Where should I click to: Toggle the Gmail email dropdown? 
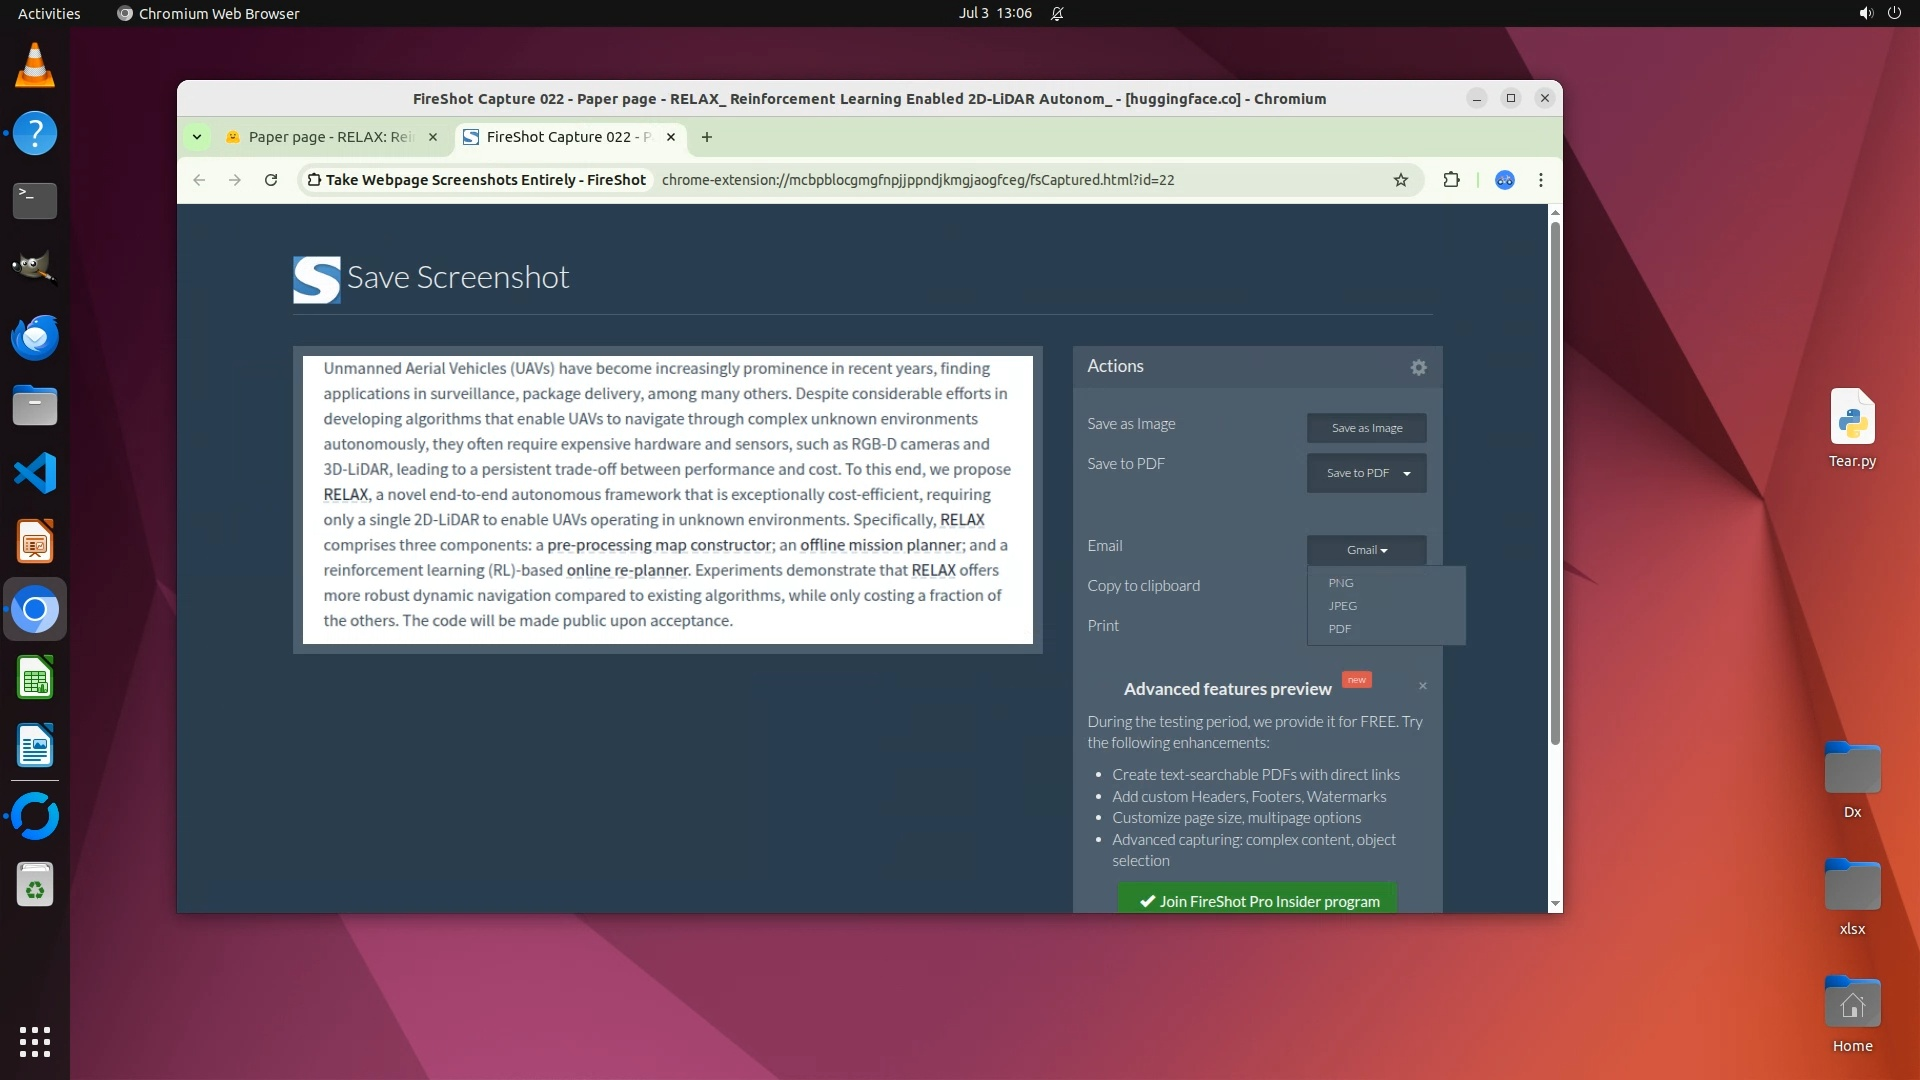pos(1366,550)
